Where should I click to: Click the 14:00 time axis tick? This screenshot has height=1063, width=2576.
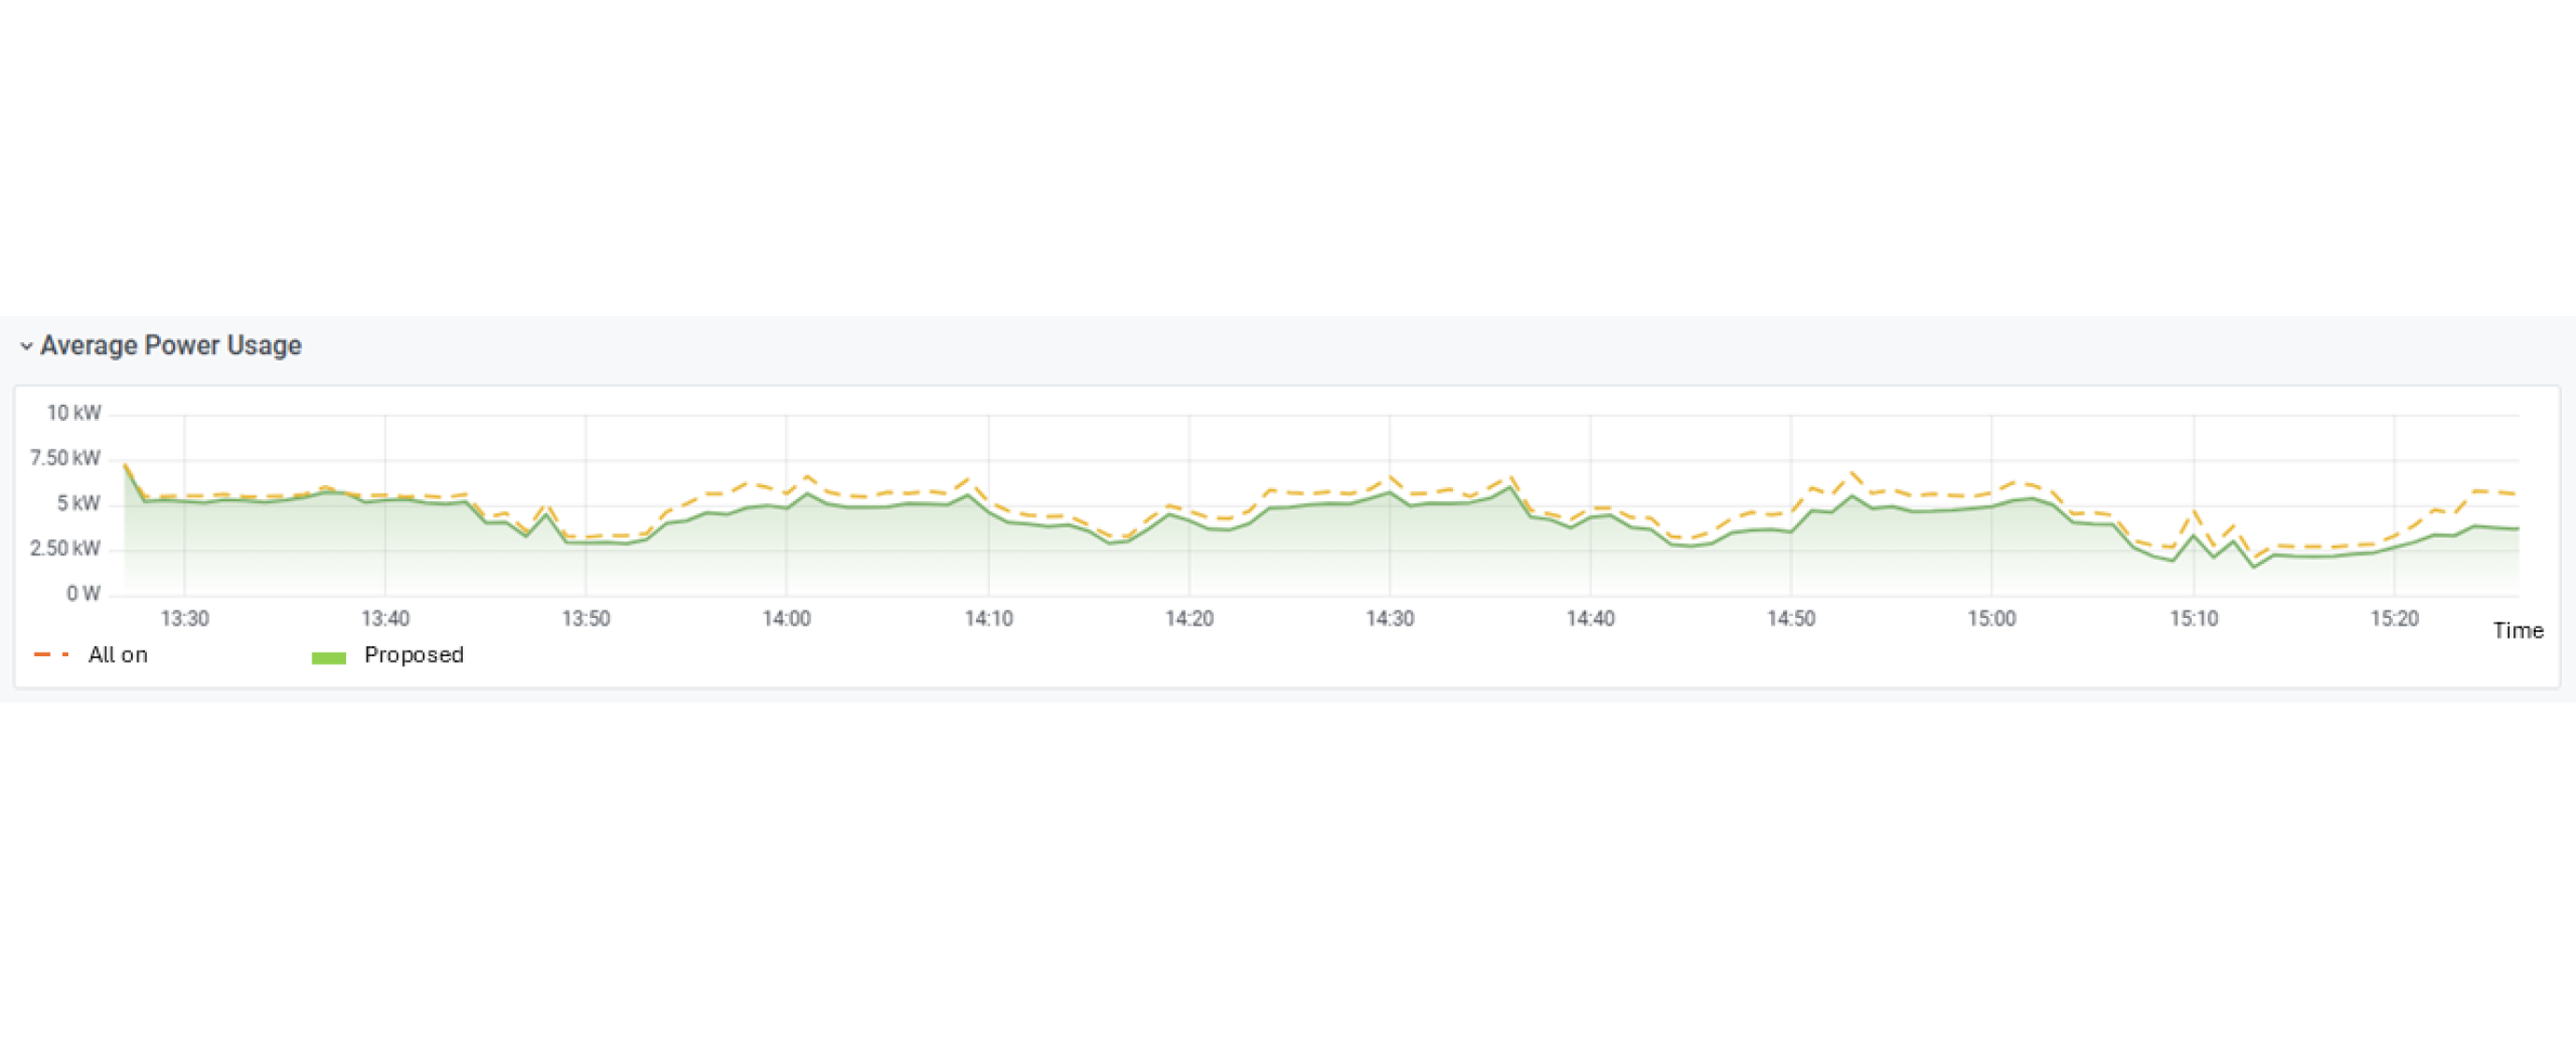pyautogui.click(x=787, y=619)
